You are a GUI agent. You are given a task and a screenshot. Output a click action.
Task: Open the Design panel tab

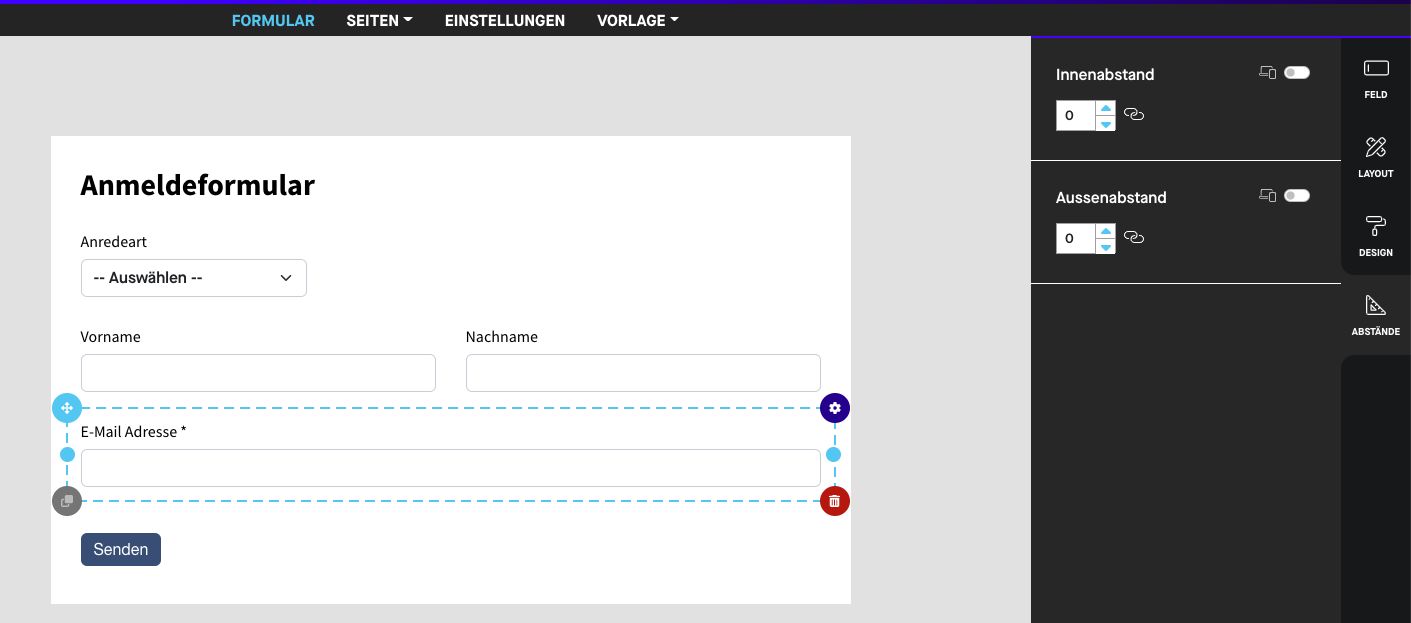[x=1376, y=236]
